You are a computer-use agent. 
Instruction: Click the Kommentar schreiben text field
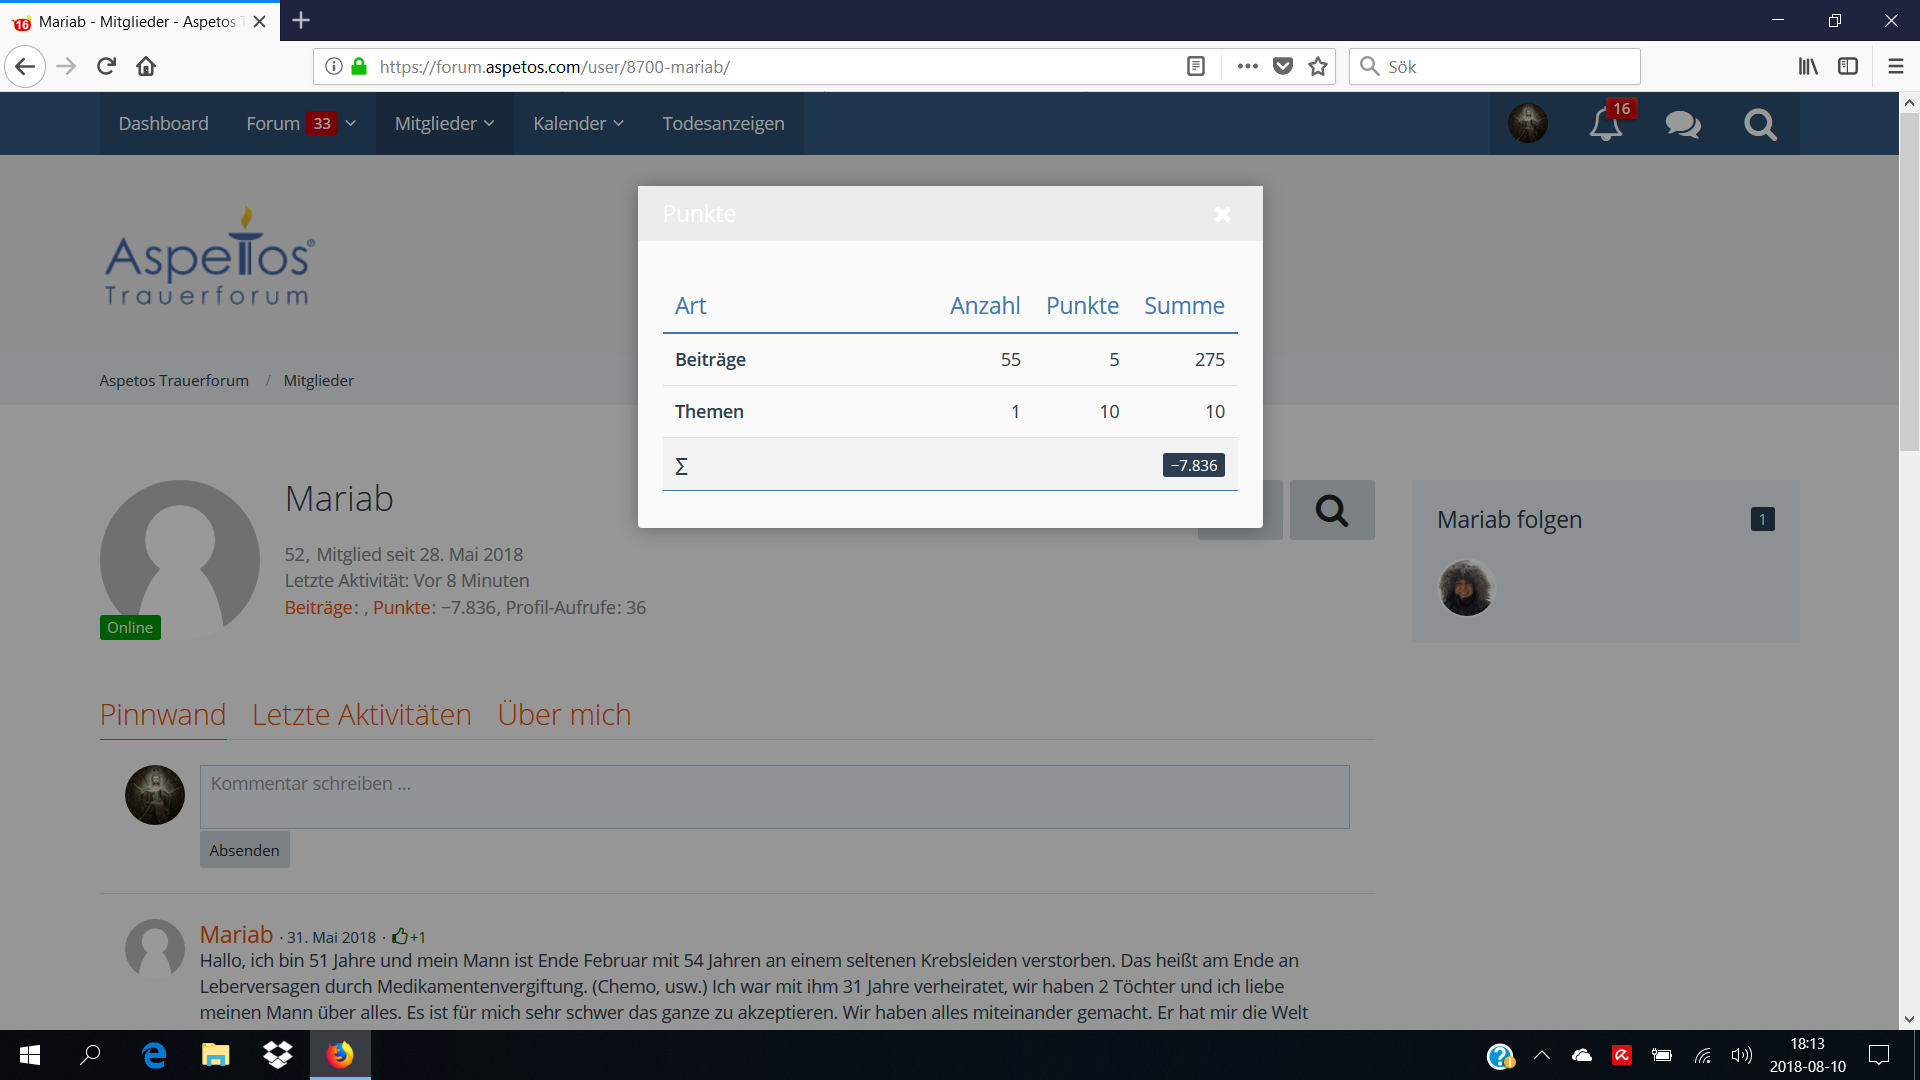click(x=774, y=797)
